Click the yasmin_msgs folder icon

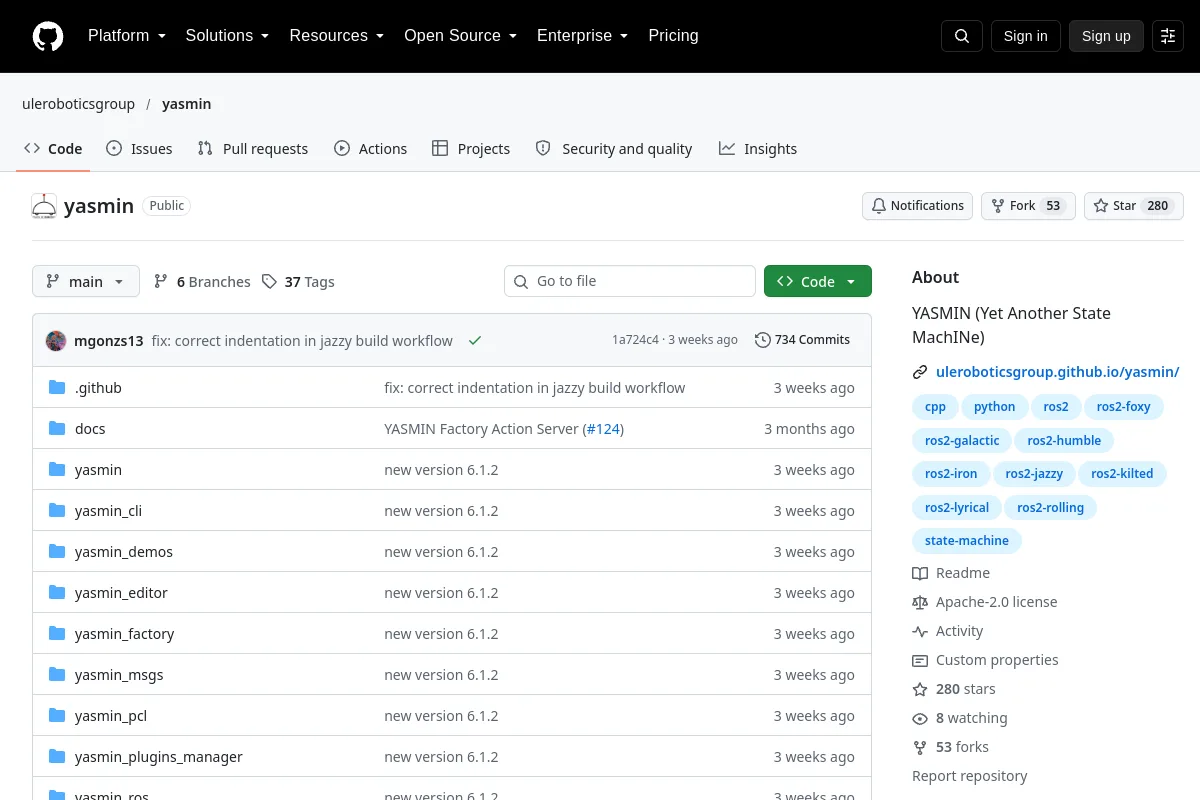coord(57,675)
